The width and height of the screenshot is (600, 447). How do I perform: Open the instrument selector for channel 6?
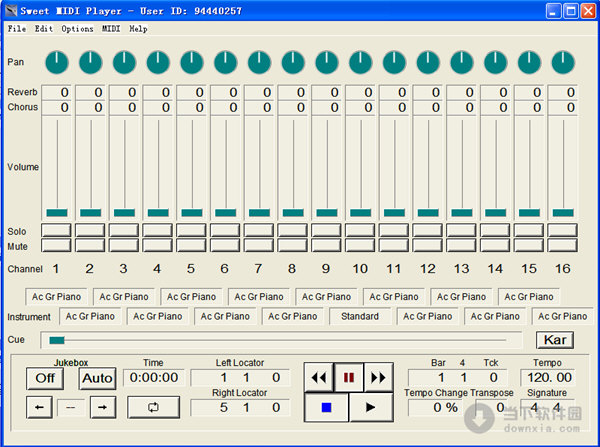click(225, 316)
